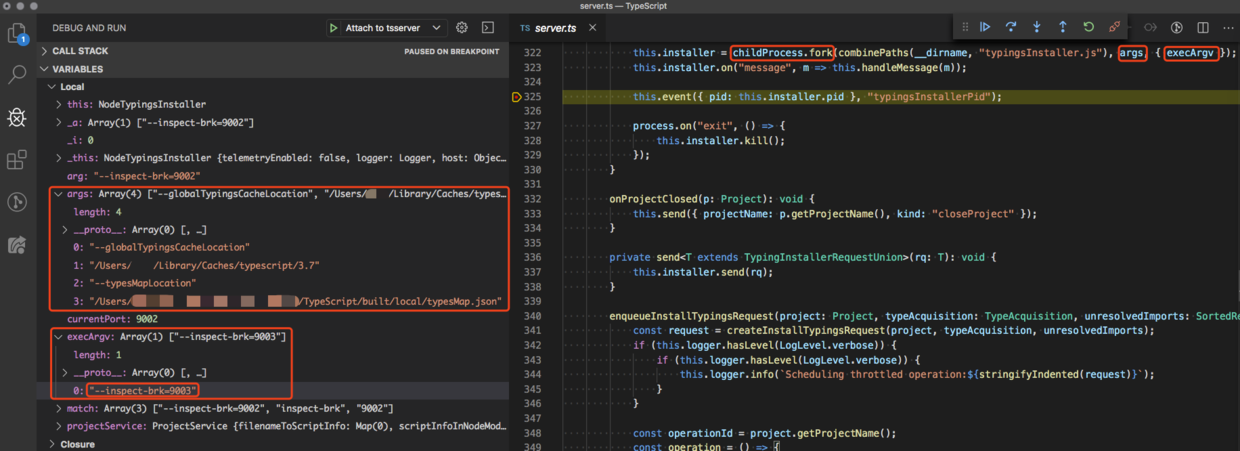The height and width of the screenshot is (451, 1240).
Task: Select the server.ts editor tab
Action: [555, 28]
